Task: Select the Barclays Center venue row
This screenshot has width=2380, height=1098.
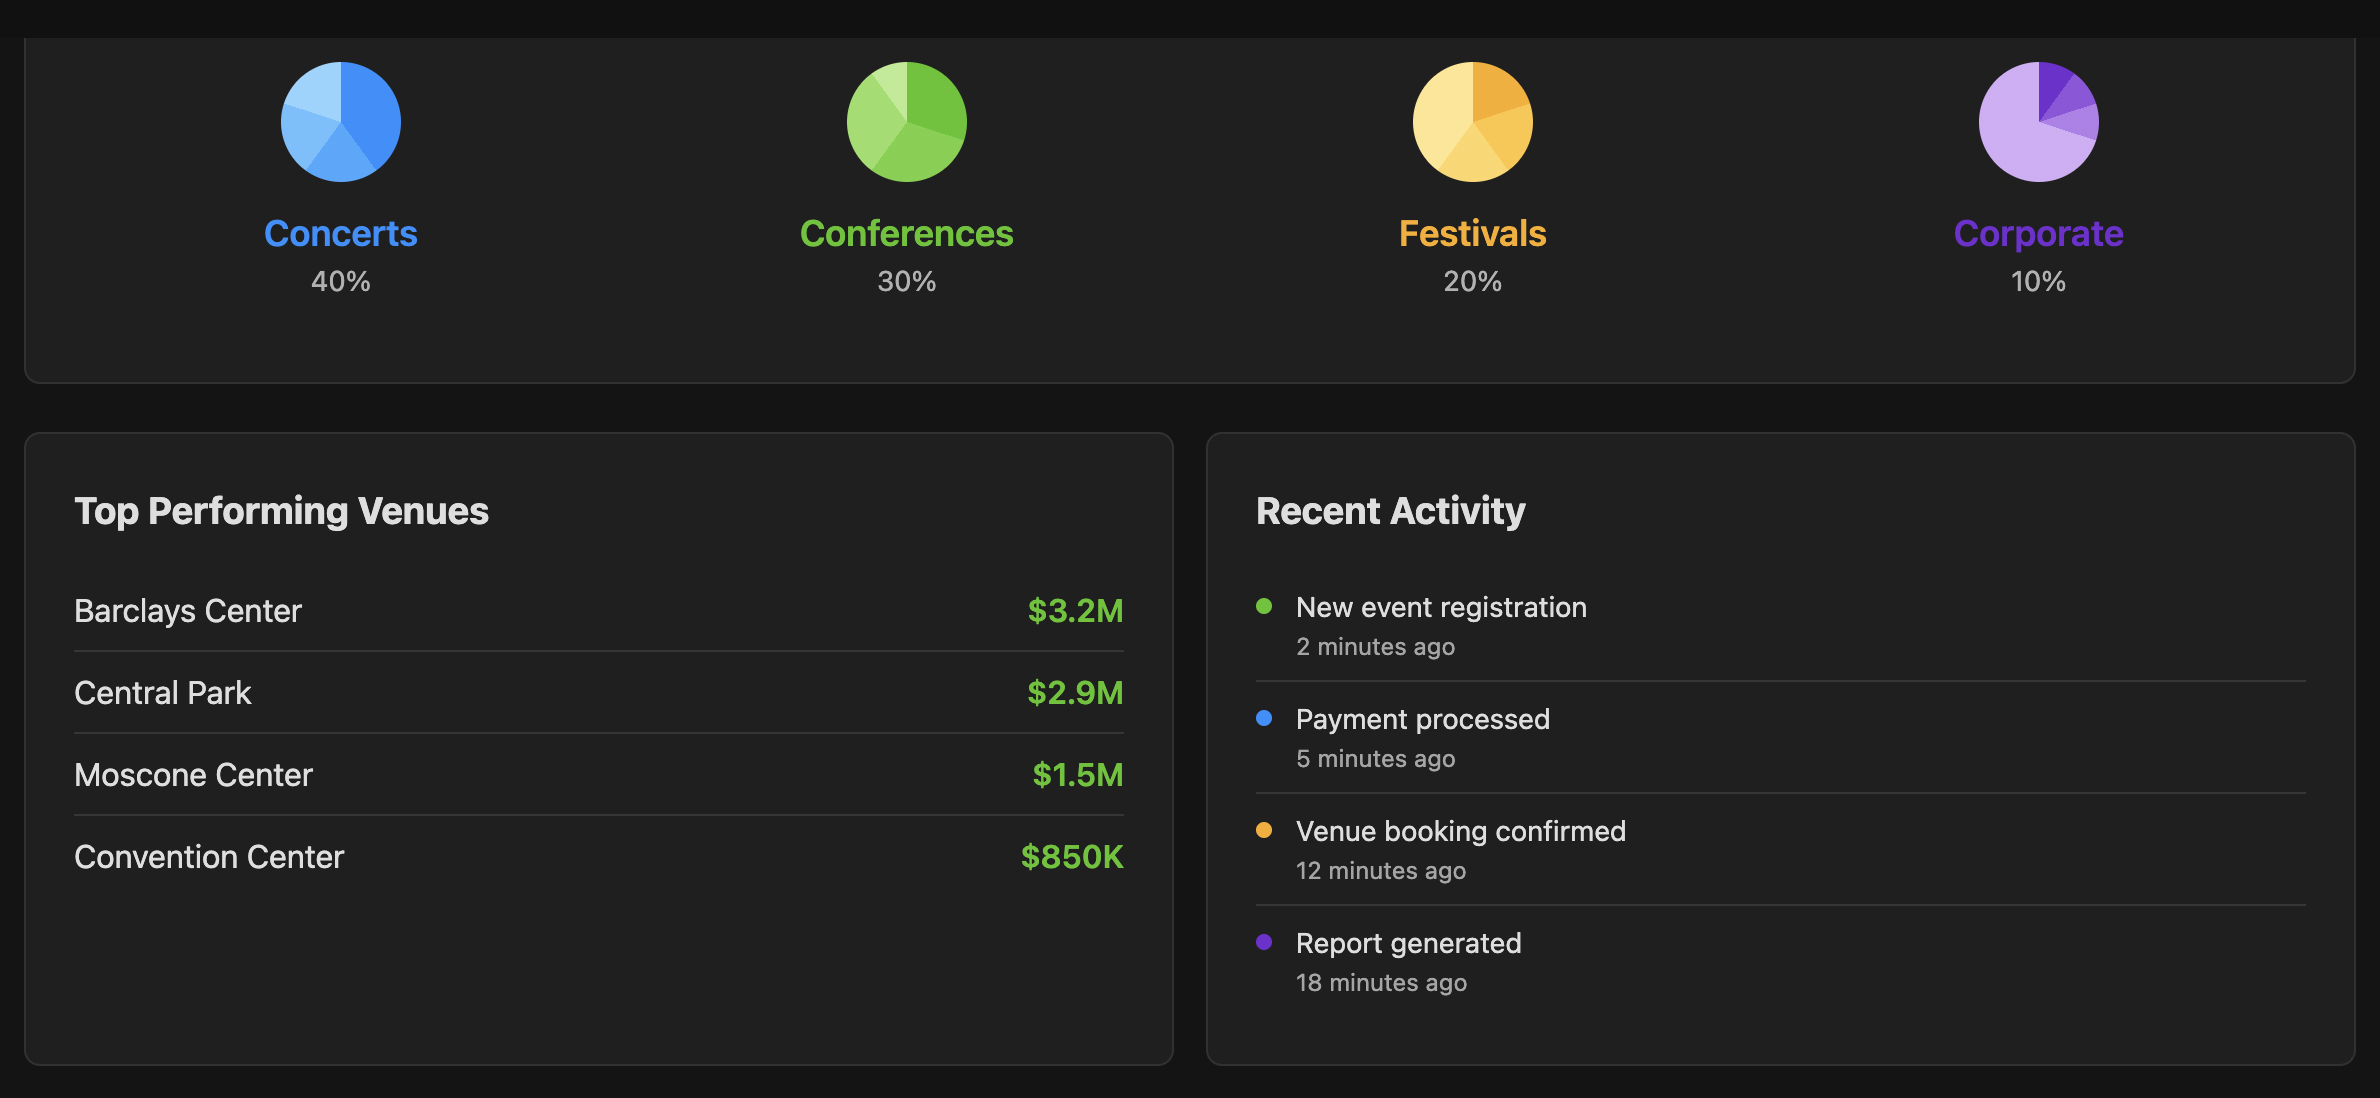Action: click(x=599, y=611)
